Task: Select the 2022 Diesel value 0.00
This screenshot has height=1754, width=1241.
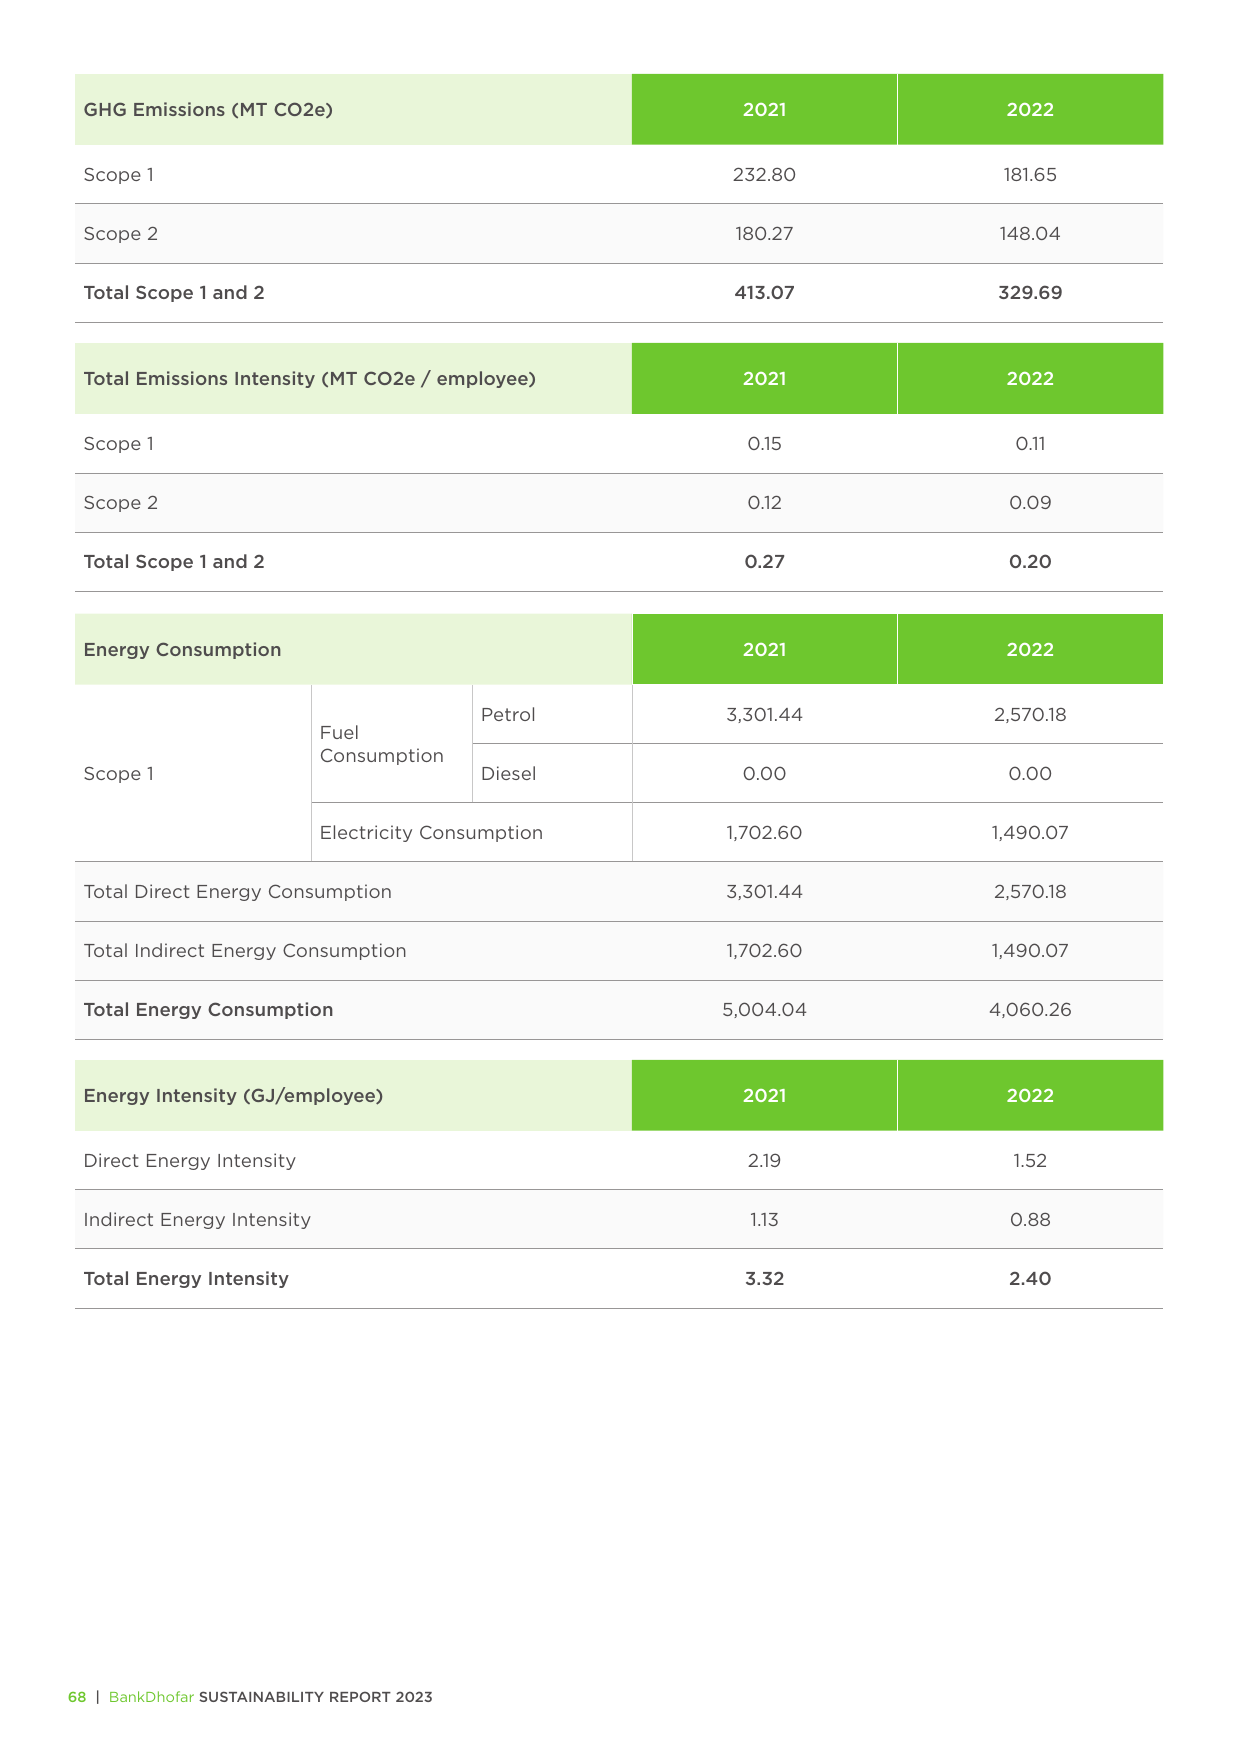Action: [1030, 774]
